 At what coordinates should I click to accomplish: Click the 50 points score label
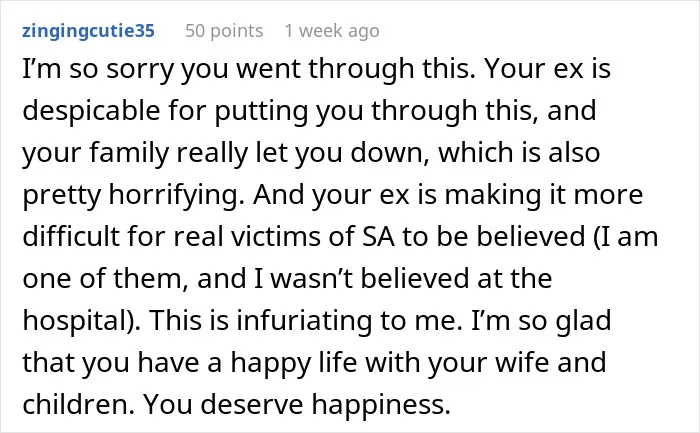[224, 31]
